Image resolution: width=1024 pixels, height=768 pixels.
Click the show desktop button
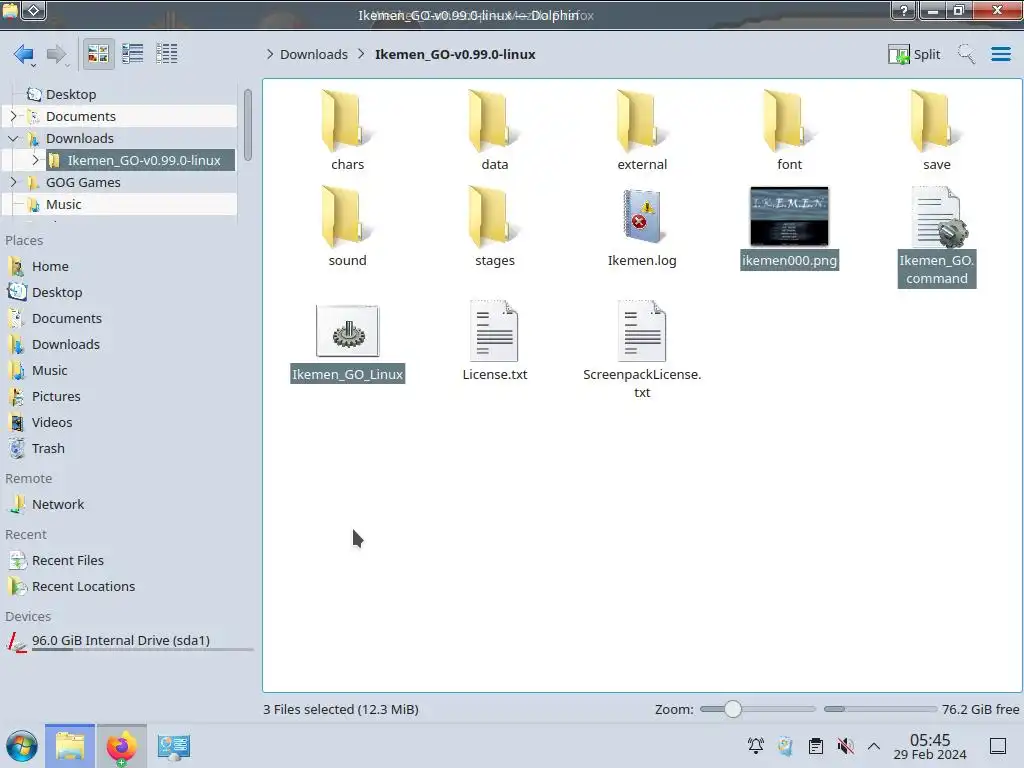click(998, 746)
